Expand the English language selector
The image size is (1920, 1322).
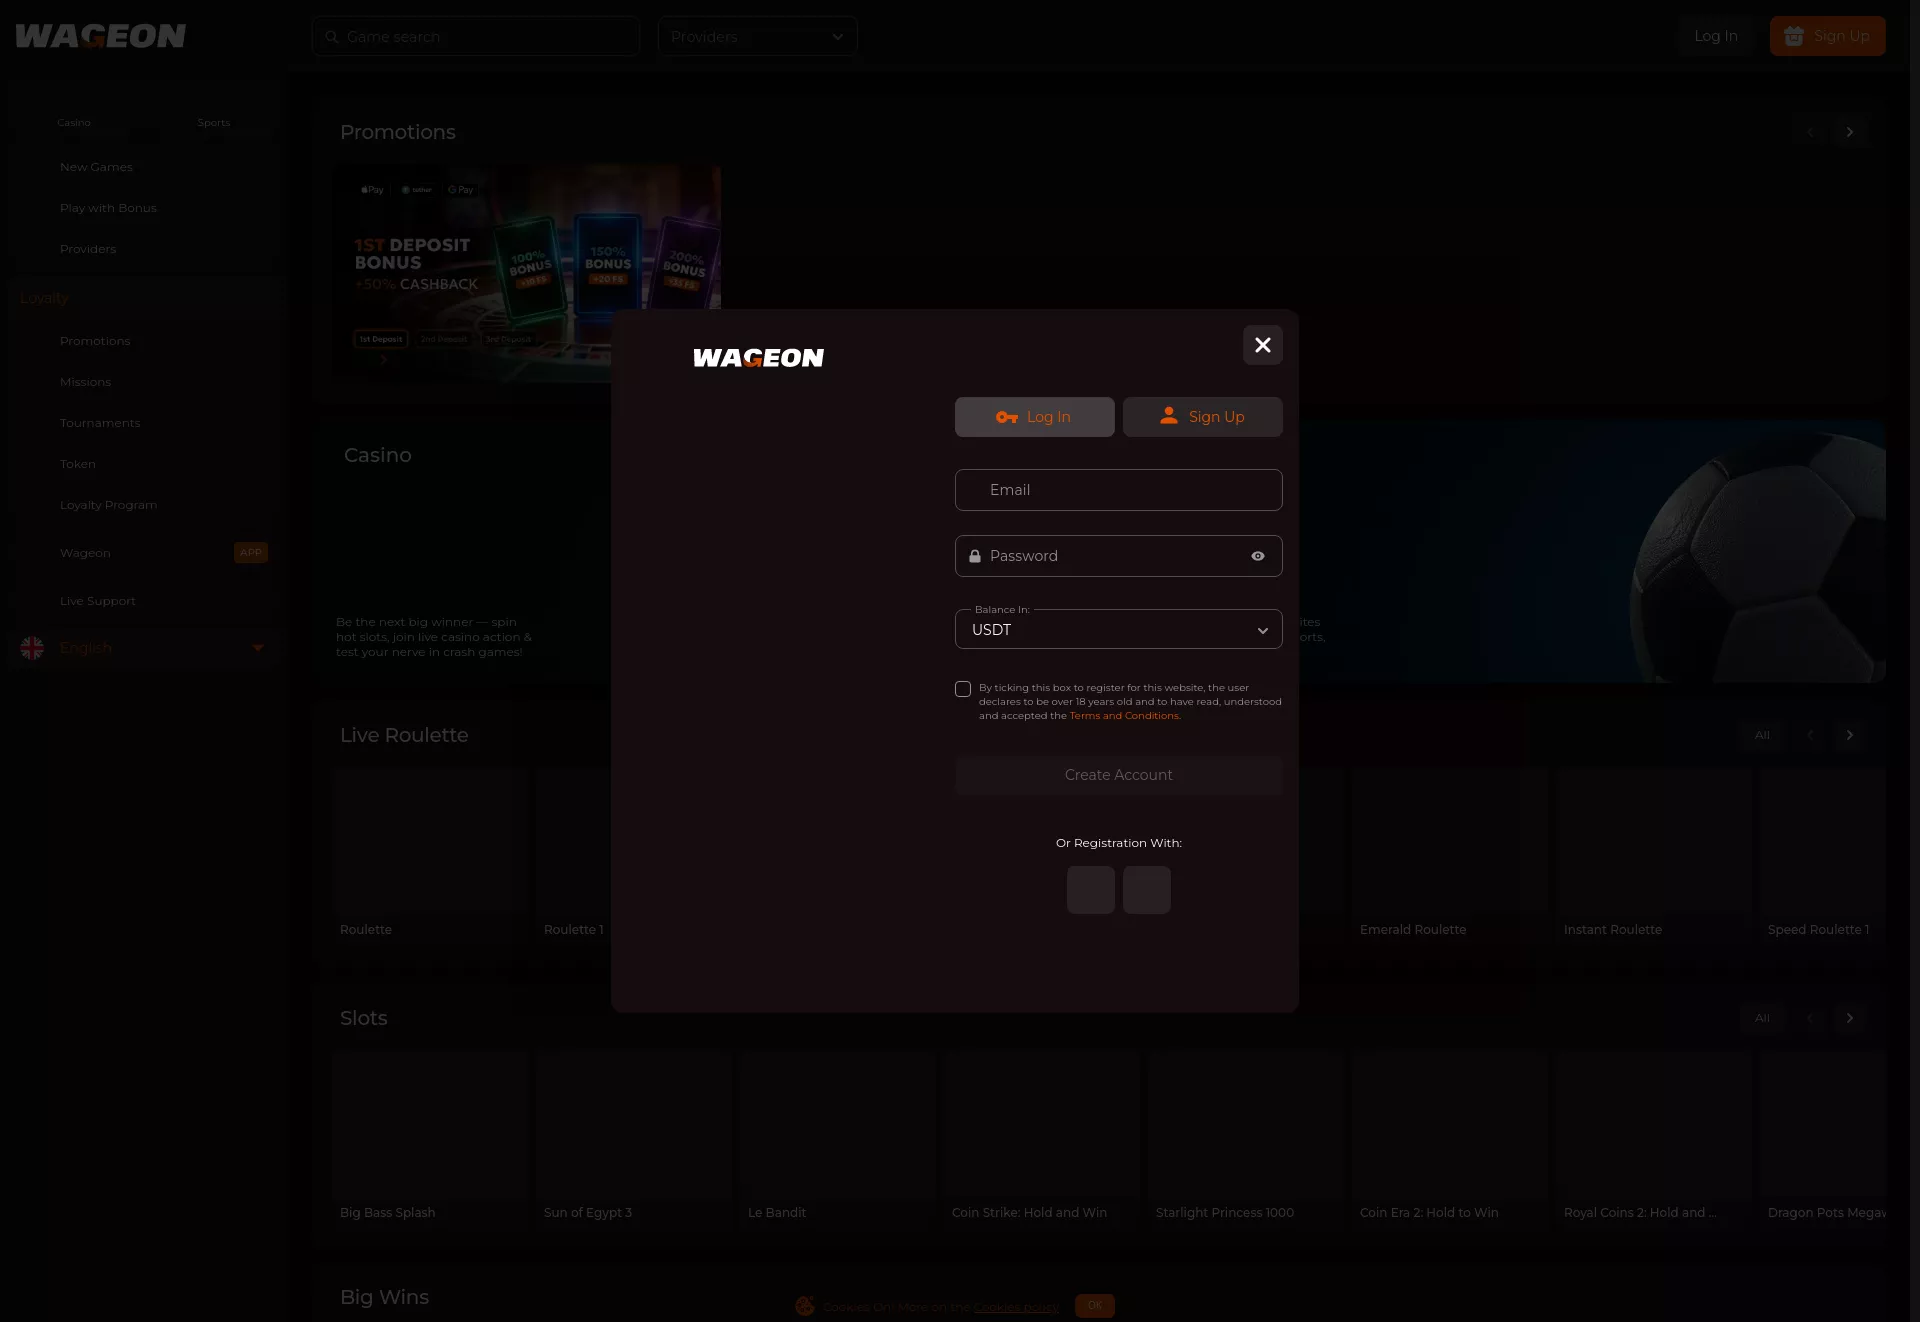click(x=144, y=648)
